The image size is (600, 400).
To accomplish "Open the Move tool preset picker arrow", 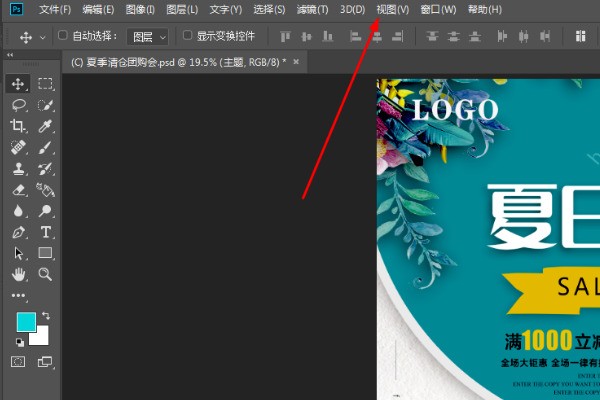I will (43, 38).
